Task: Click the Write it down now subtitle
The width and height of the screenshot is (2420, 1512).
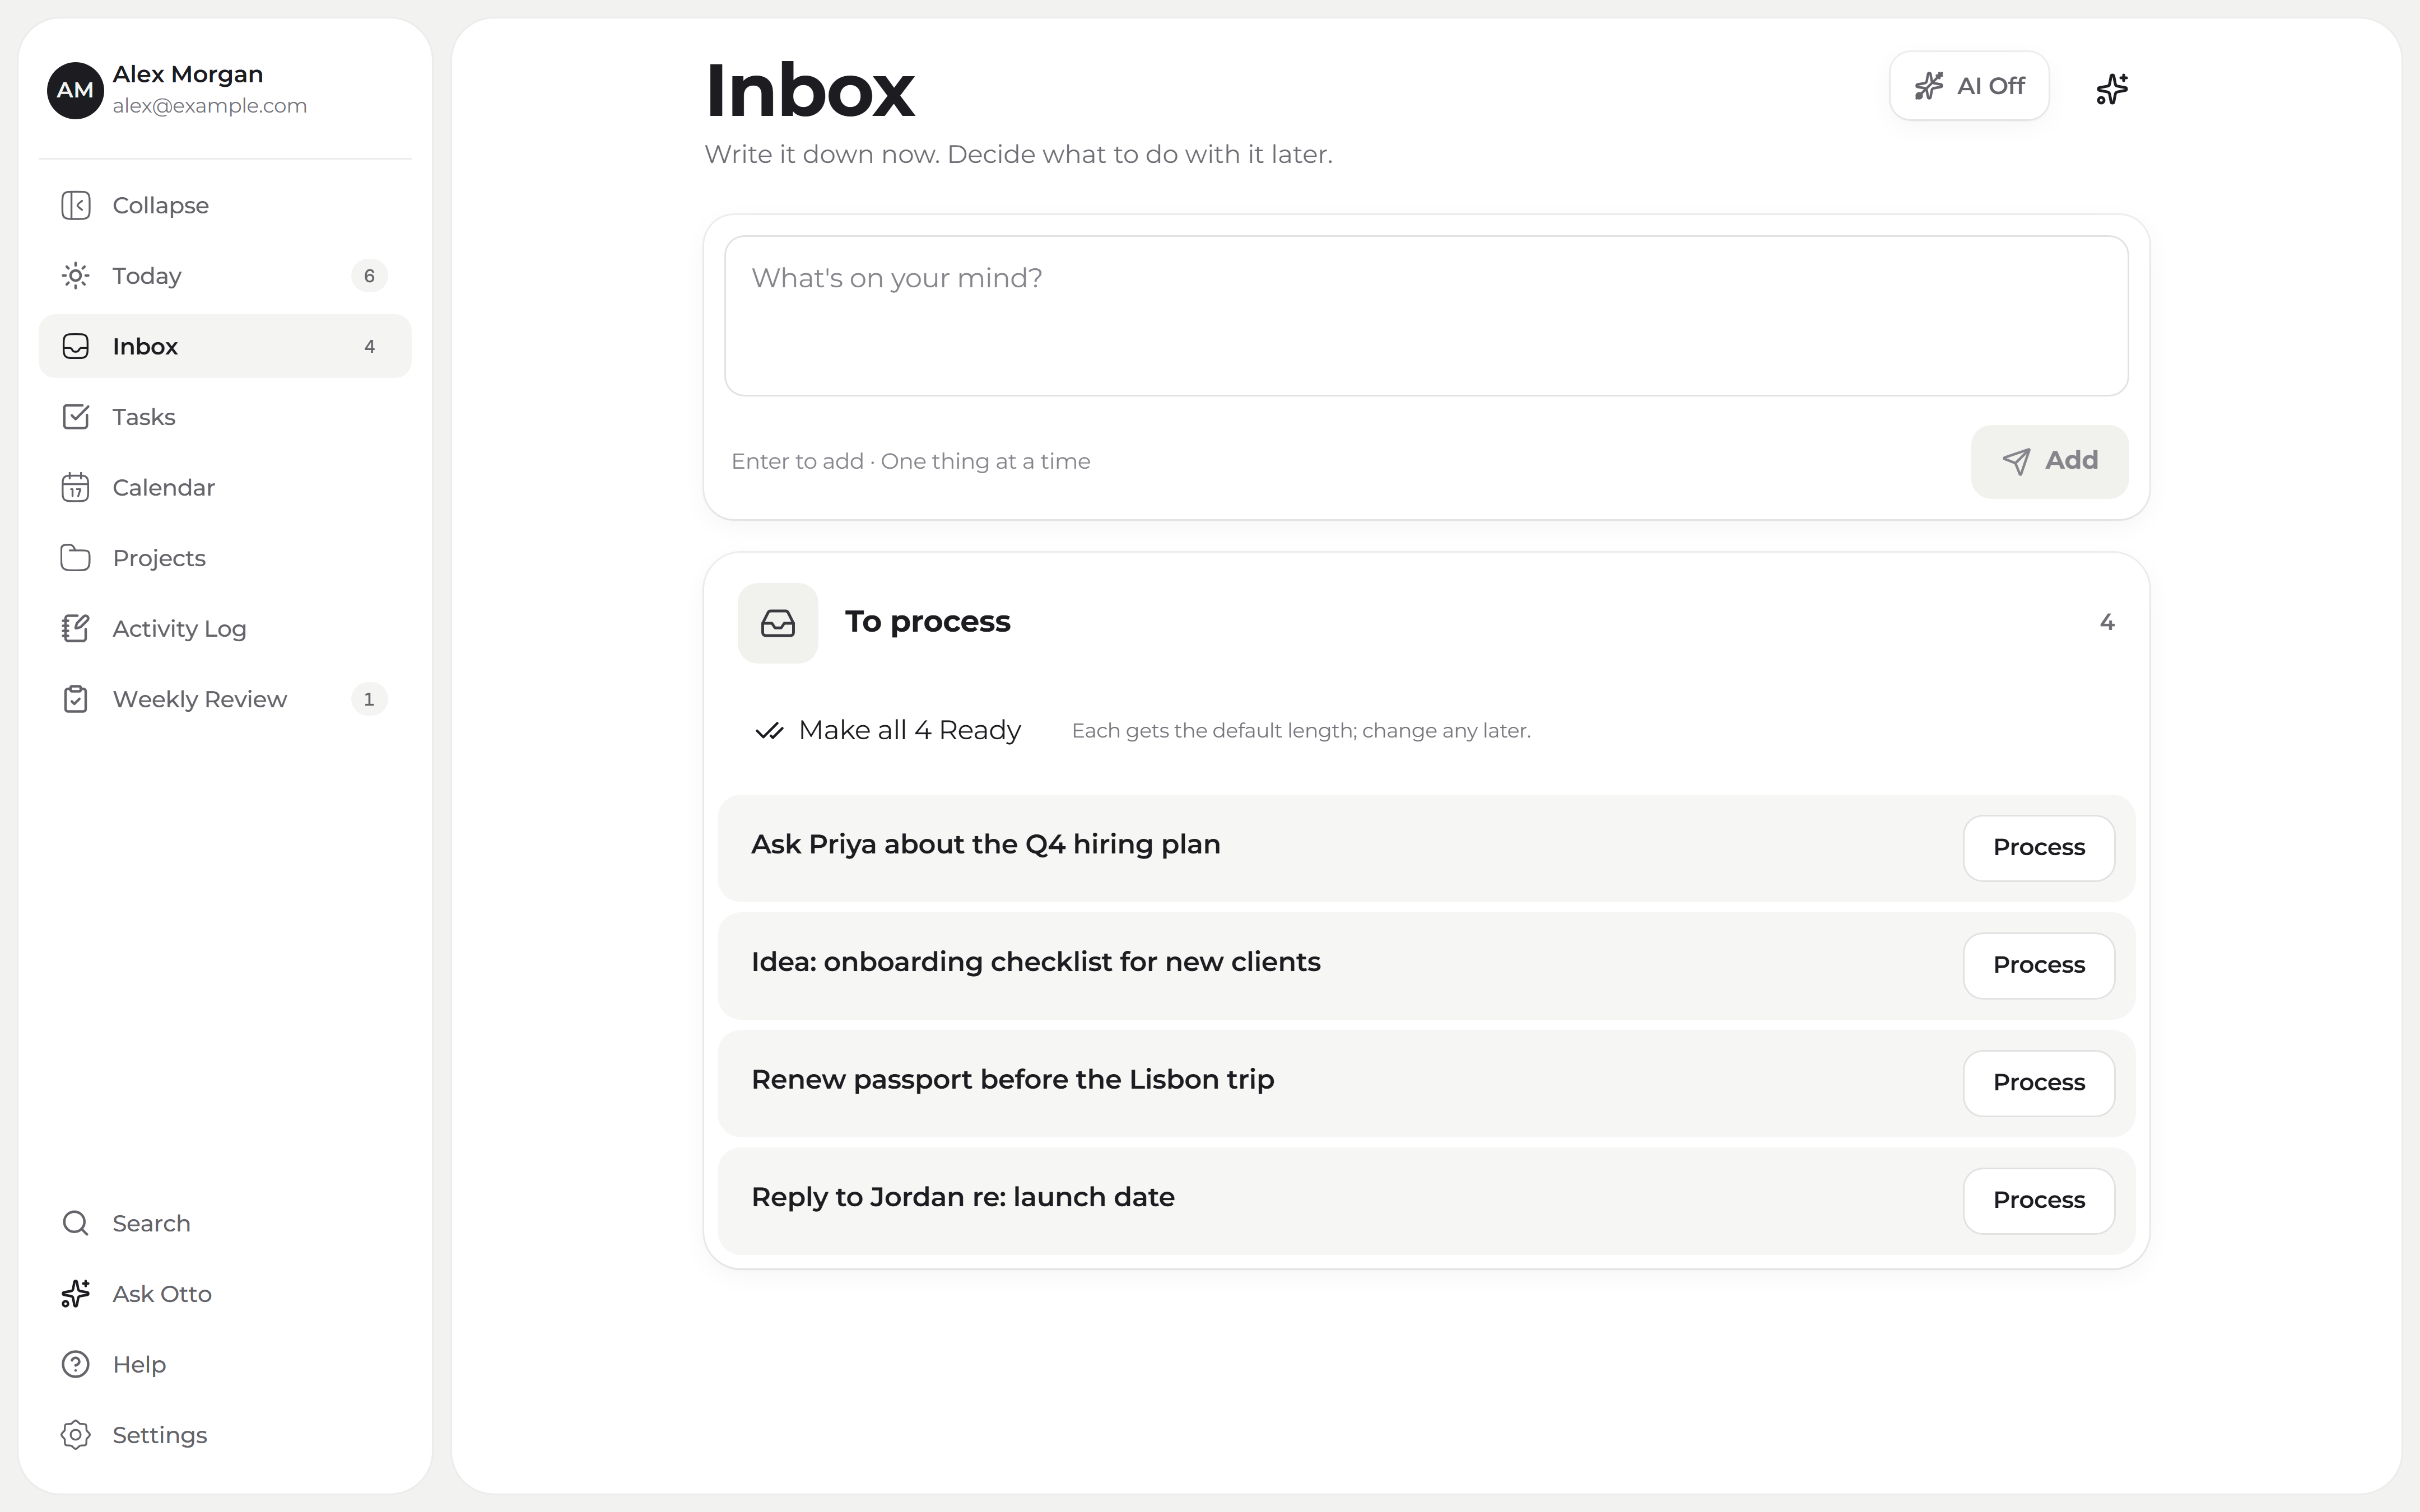Action: click(1018, 155)
